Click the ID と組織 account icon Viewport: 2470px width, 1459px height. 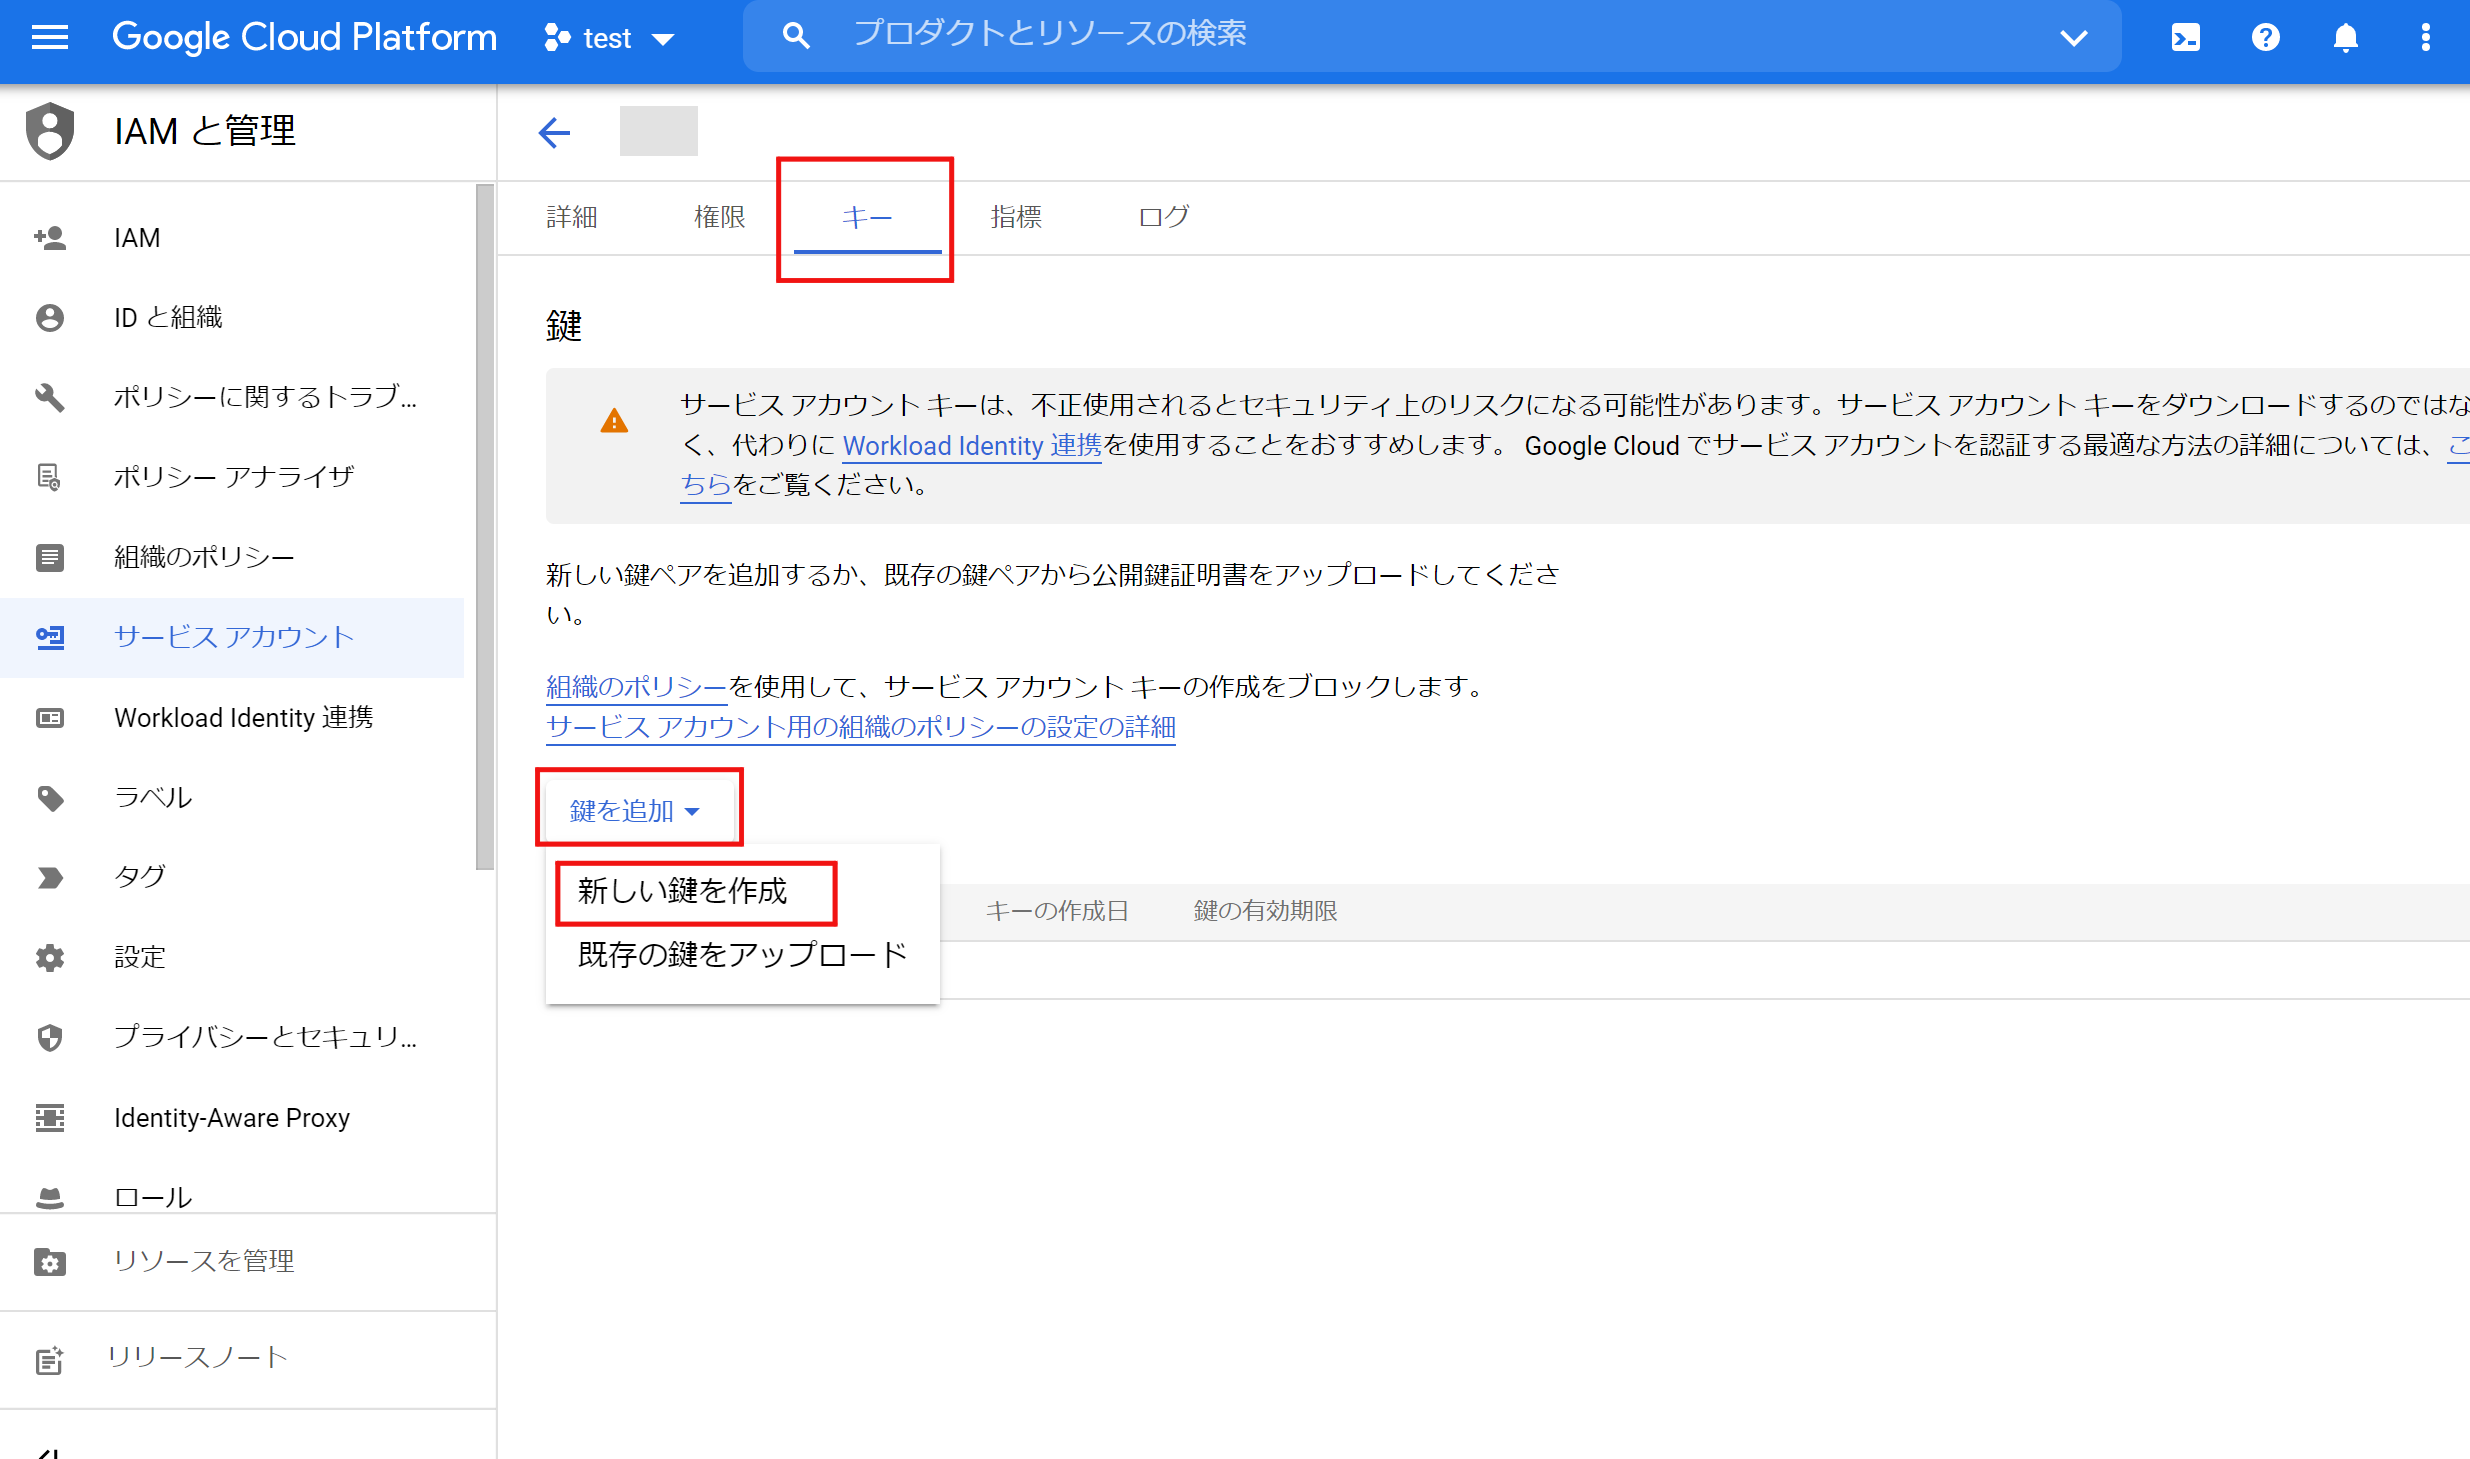(50, 318)
